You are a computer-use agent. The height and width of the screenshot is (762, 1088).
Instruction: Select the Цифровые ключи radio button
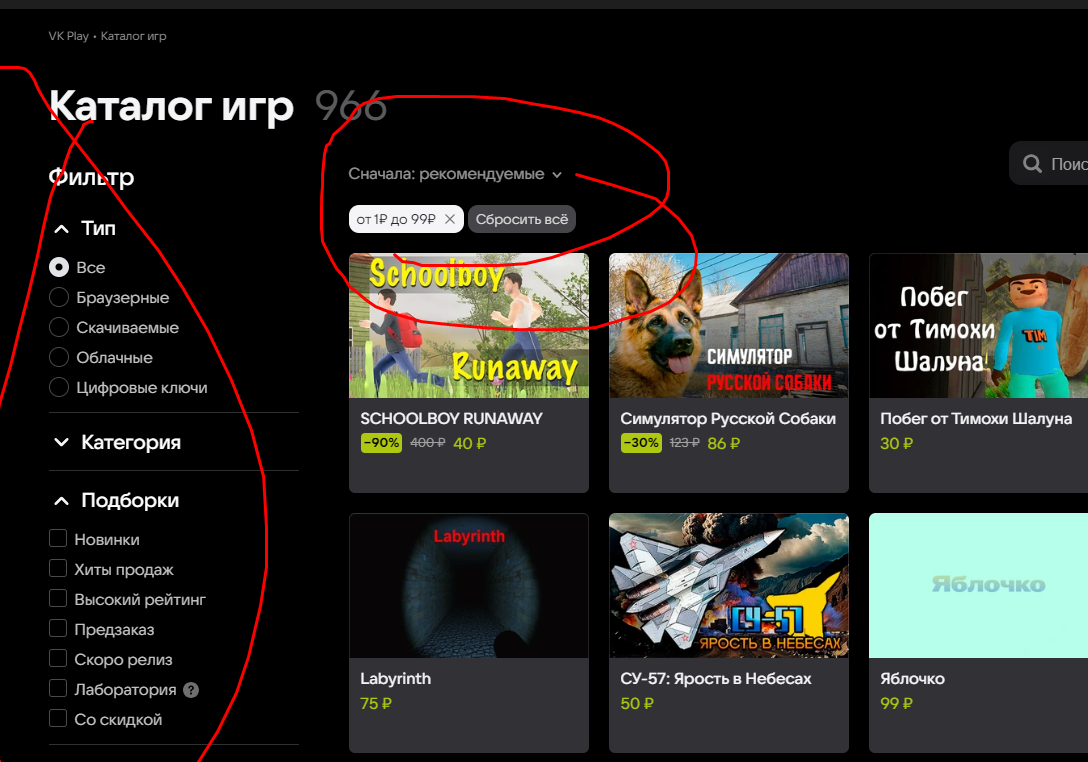click(x=59, y=387)
